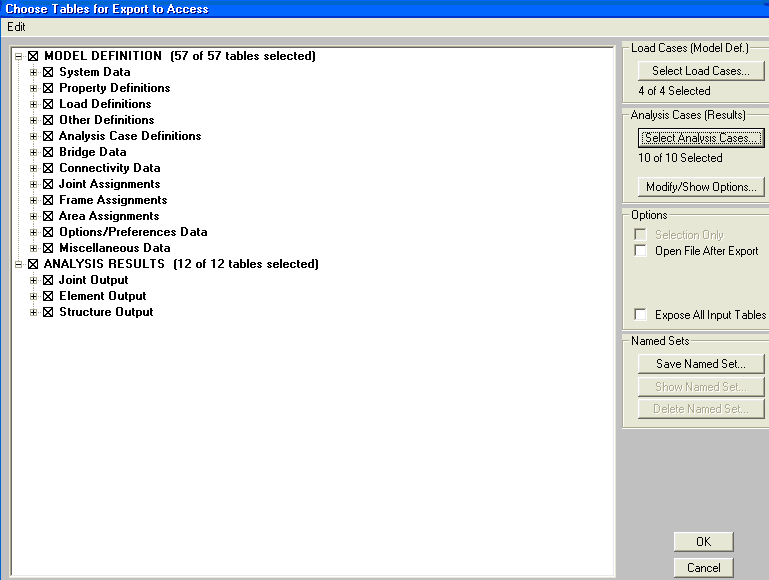Uncheck the Area Assignments checkbox

tap(48, 216)
